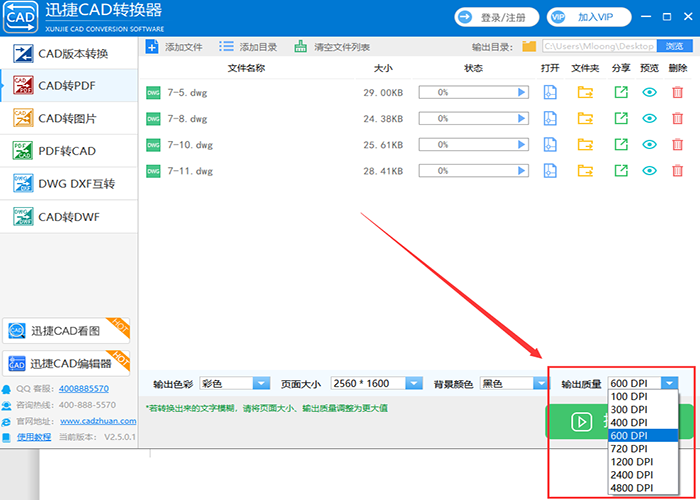Choose 720 DPI from the list
This screenshot has width=700, height=500.
[x=643, y=449]
